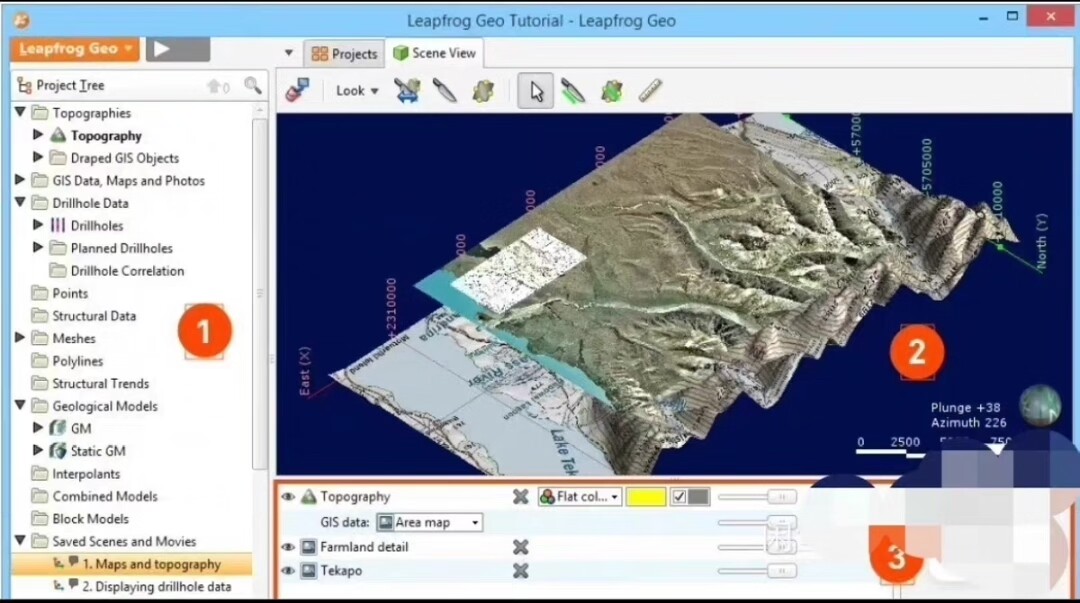Click the Leapfrog app logo in title bar
The image size is (1080, 603).
(x=21, y=20)
